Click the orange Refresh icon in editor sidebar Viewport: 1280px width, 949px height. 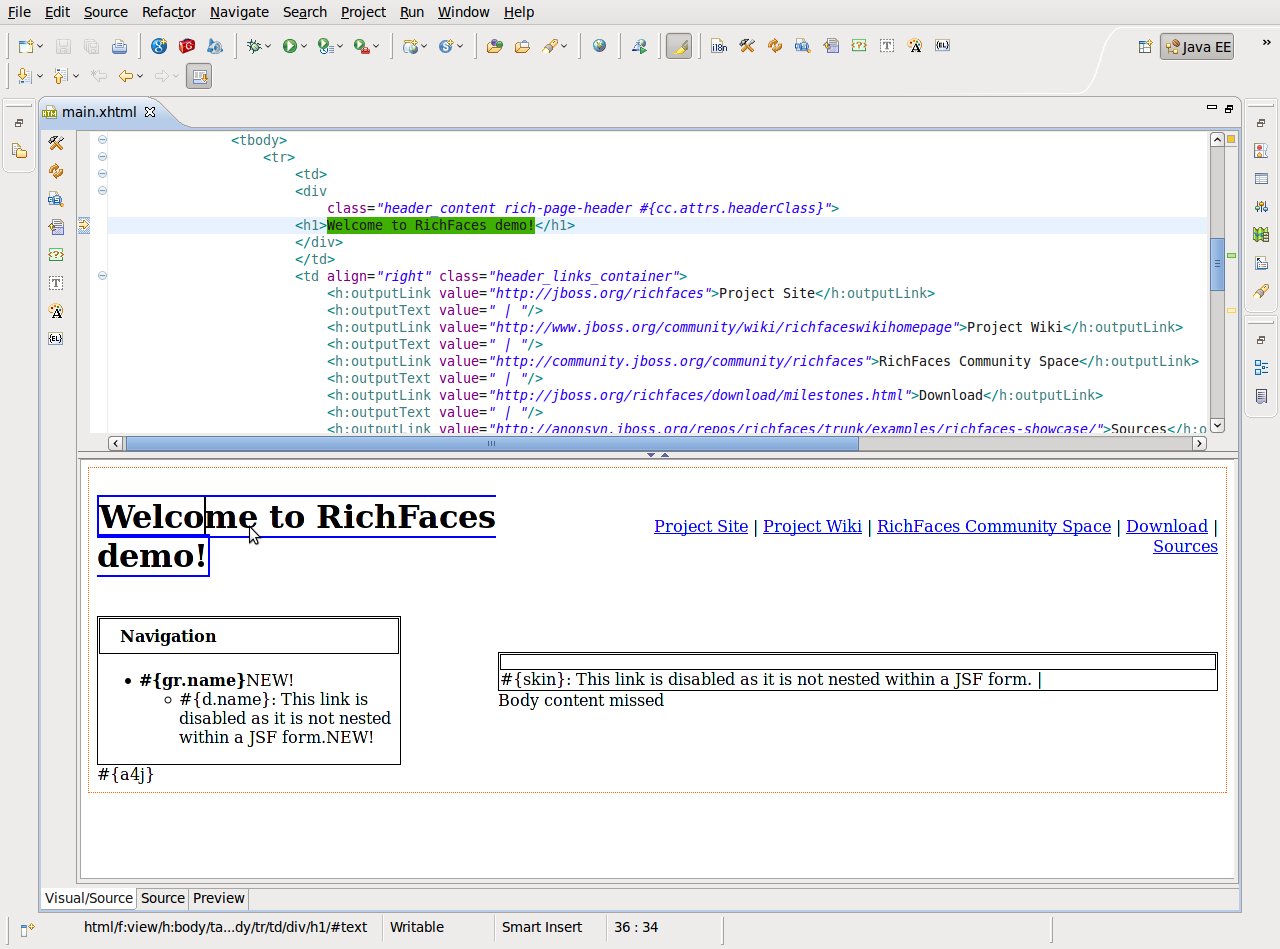(x=56, y=172)
